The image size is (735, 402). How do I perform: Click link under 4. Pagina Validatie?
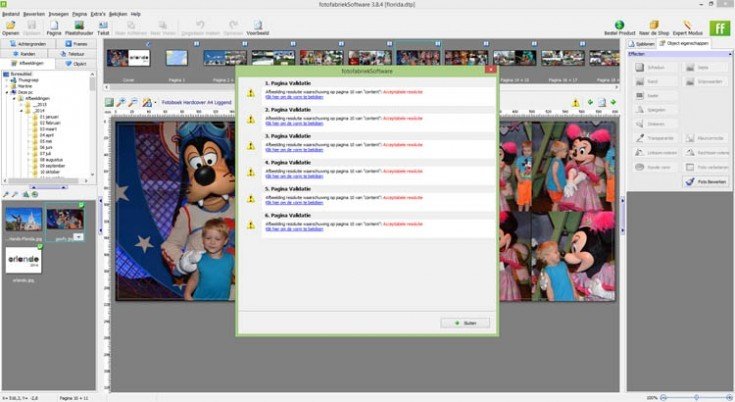(x=294, y=176)
